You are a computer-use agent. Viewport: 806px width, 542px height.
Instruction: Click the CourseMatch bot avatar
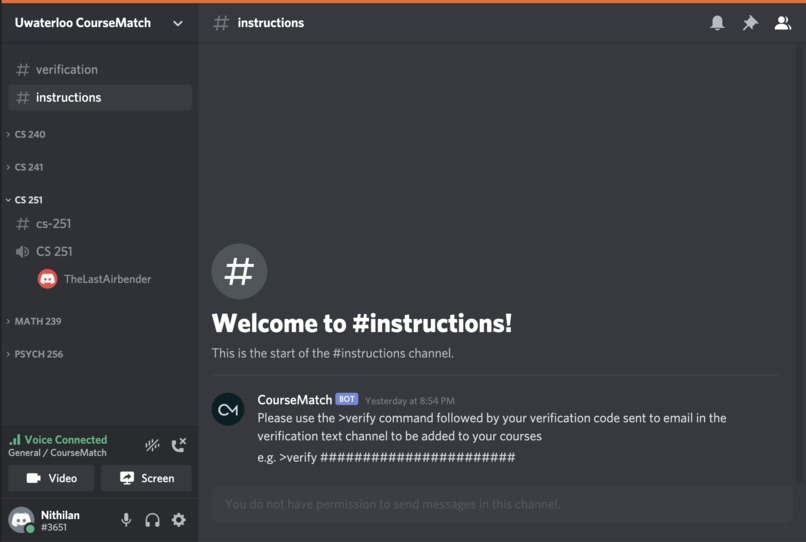228,409
